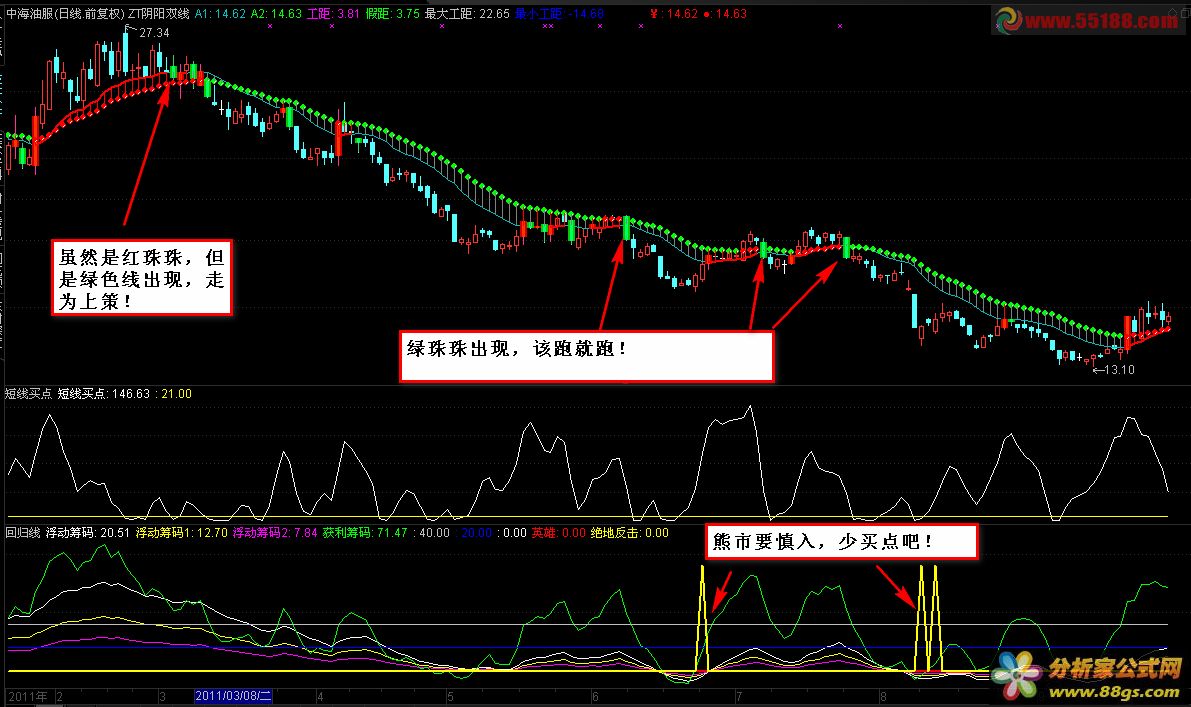Click month 6 marker on the time axis

(x=595, y=696)
